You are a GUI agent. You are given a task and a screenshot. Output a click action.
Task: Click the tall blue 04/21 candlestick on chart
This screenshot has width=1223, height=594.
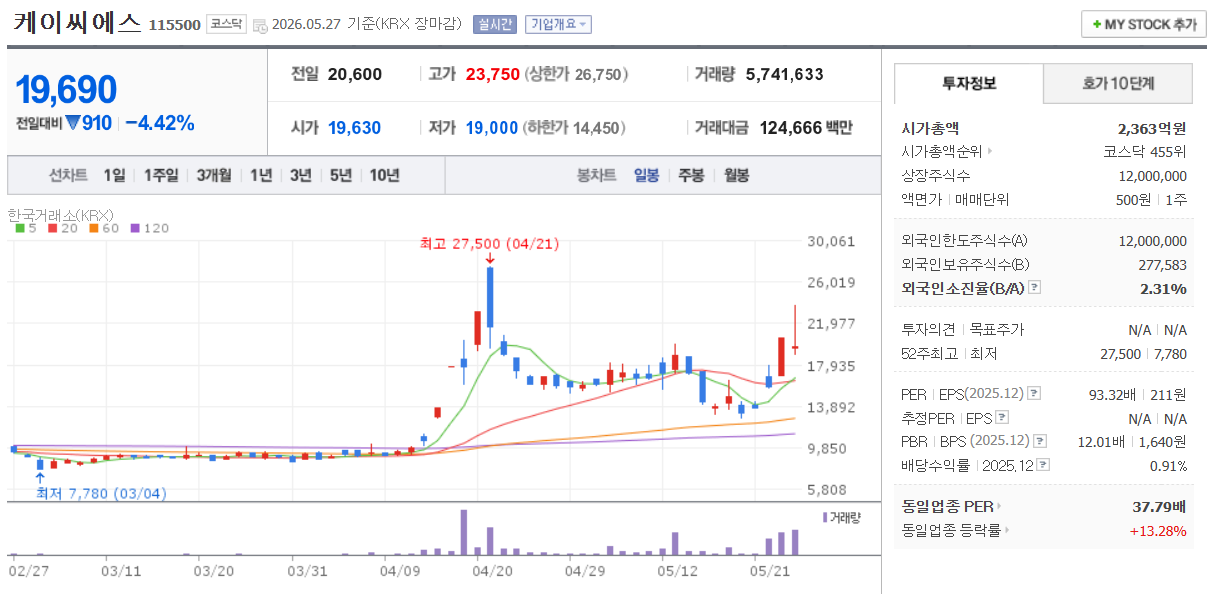click(490, 297)
